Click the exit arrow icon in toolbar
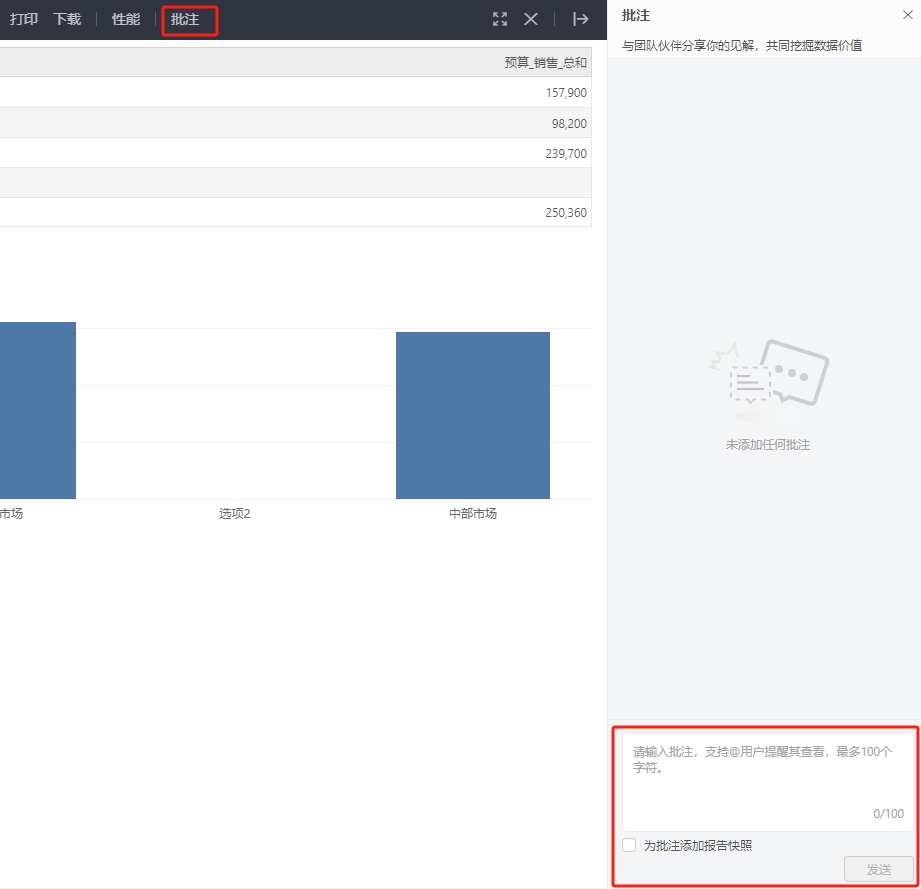The image size is (921, 889). [580, 19]
